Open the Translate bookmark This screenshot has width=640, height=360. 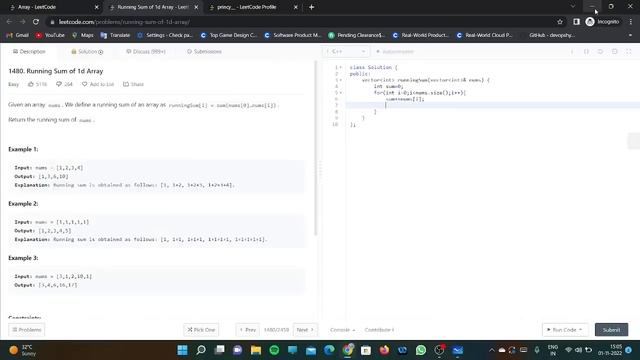115,35
